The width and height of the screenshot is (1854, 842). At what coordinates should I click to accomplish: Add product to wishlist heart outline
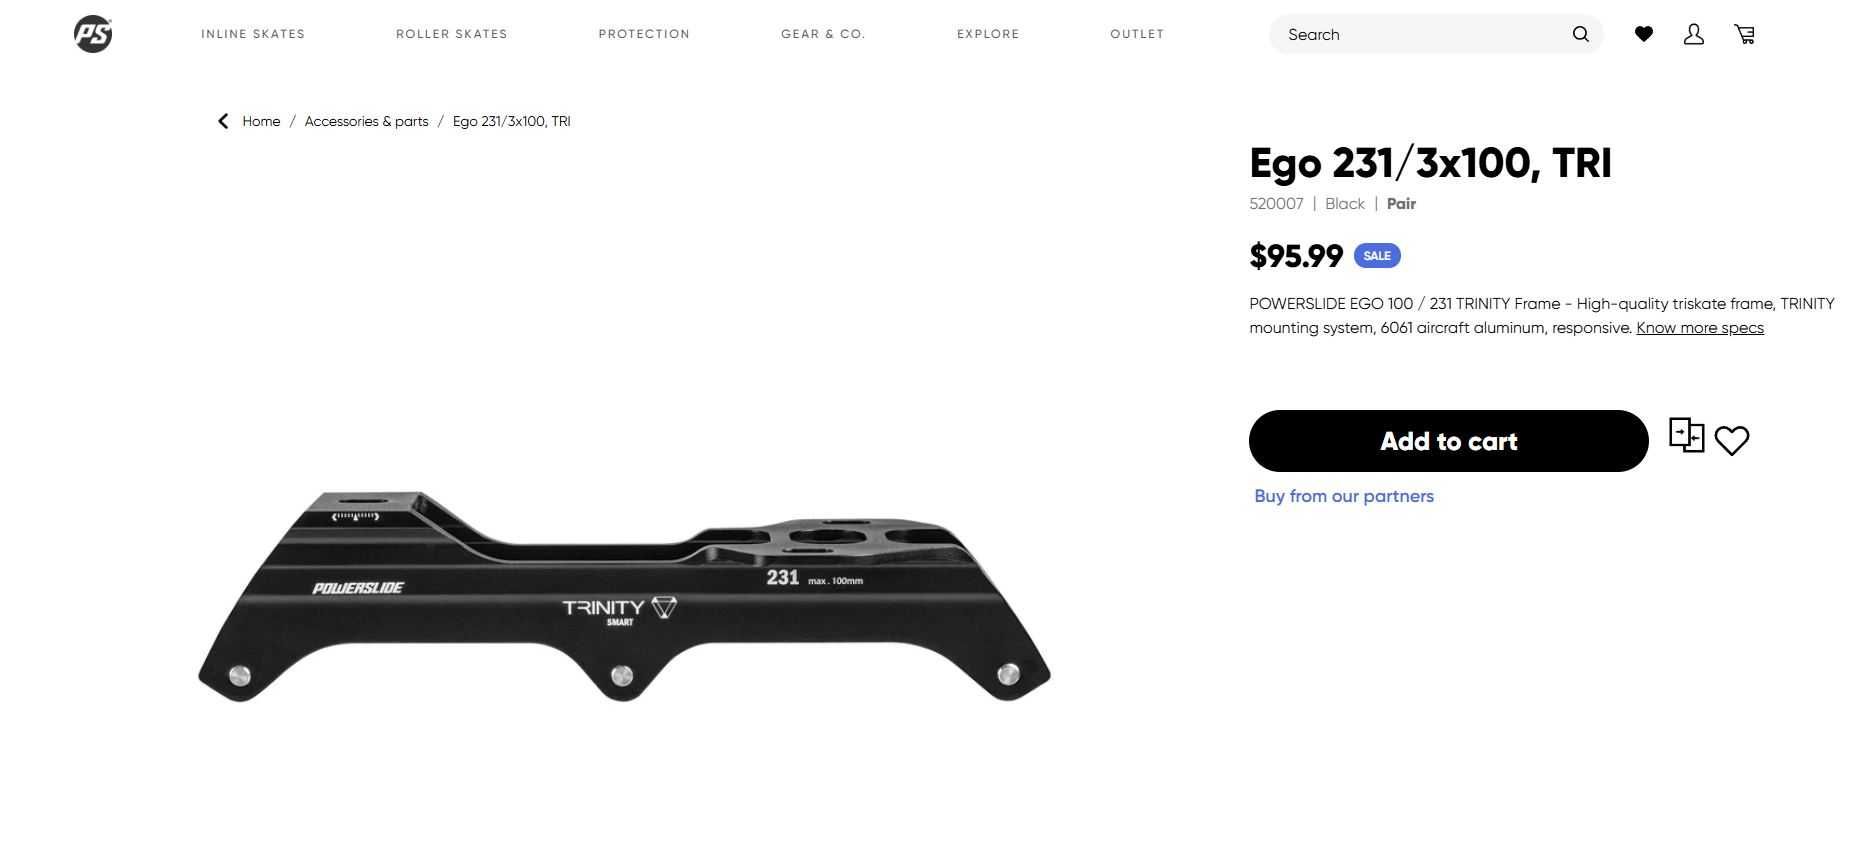(1731, 440)
